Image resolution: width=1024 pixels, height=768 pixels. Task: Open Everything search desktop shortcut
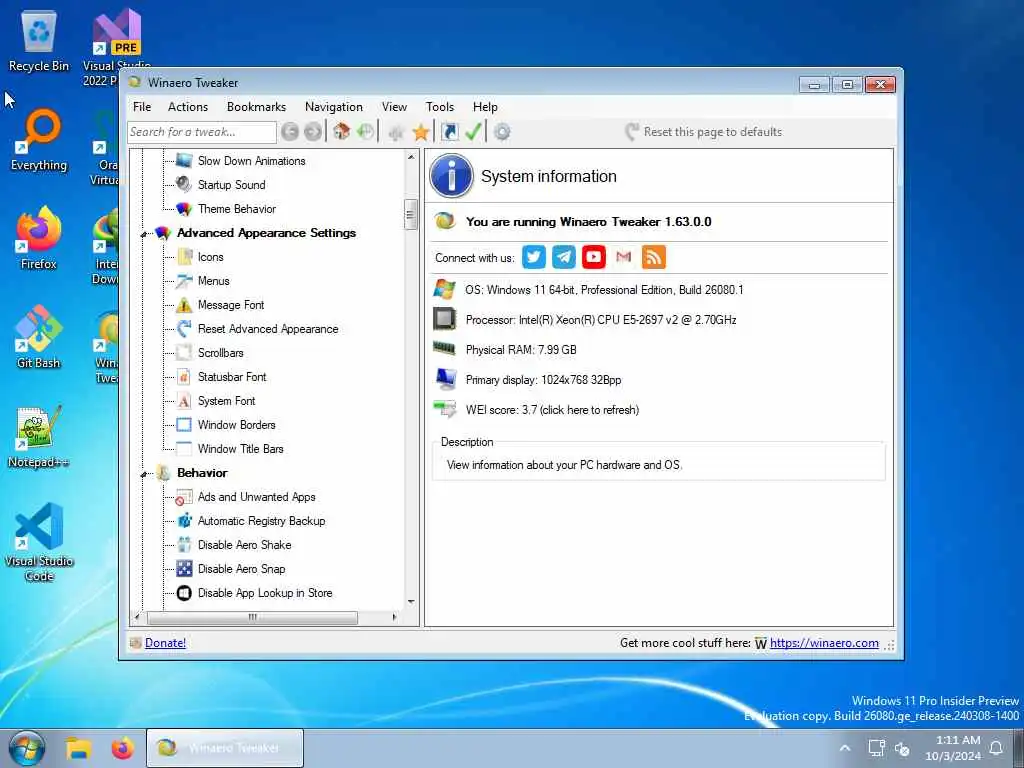coord(39,140)
